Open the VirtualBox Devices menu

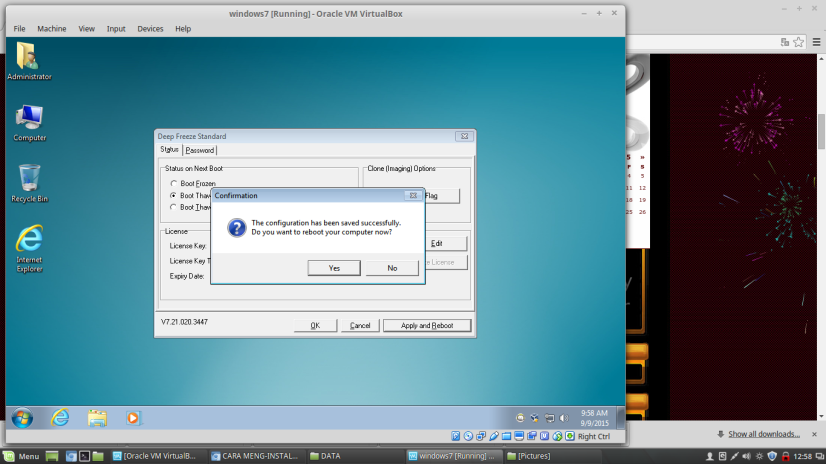tap(150, 28)
